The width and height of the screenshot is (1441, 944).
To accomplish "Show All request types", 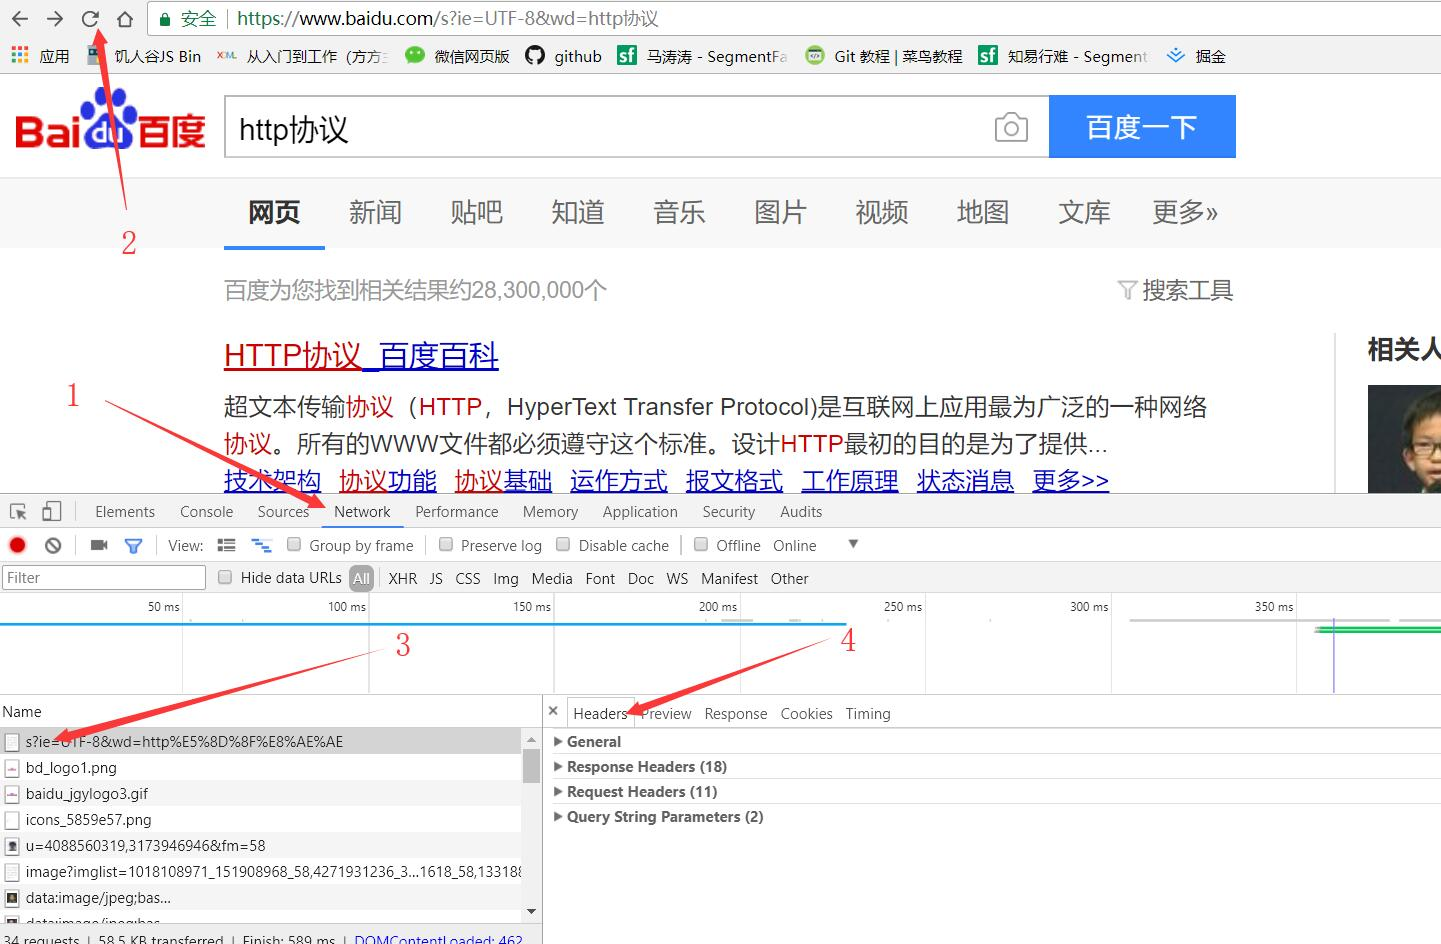I will (x=361, y=578).
